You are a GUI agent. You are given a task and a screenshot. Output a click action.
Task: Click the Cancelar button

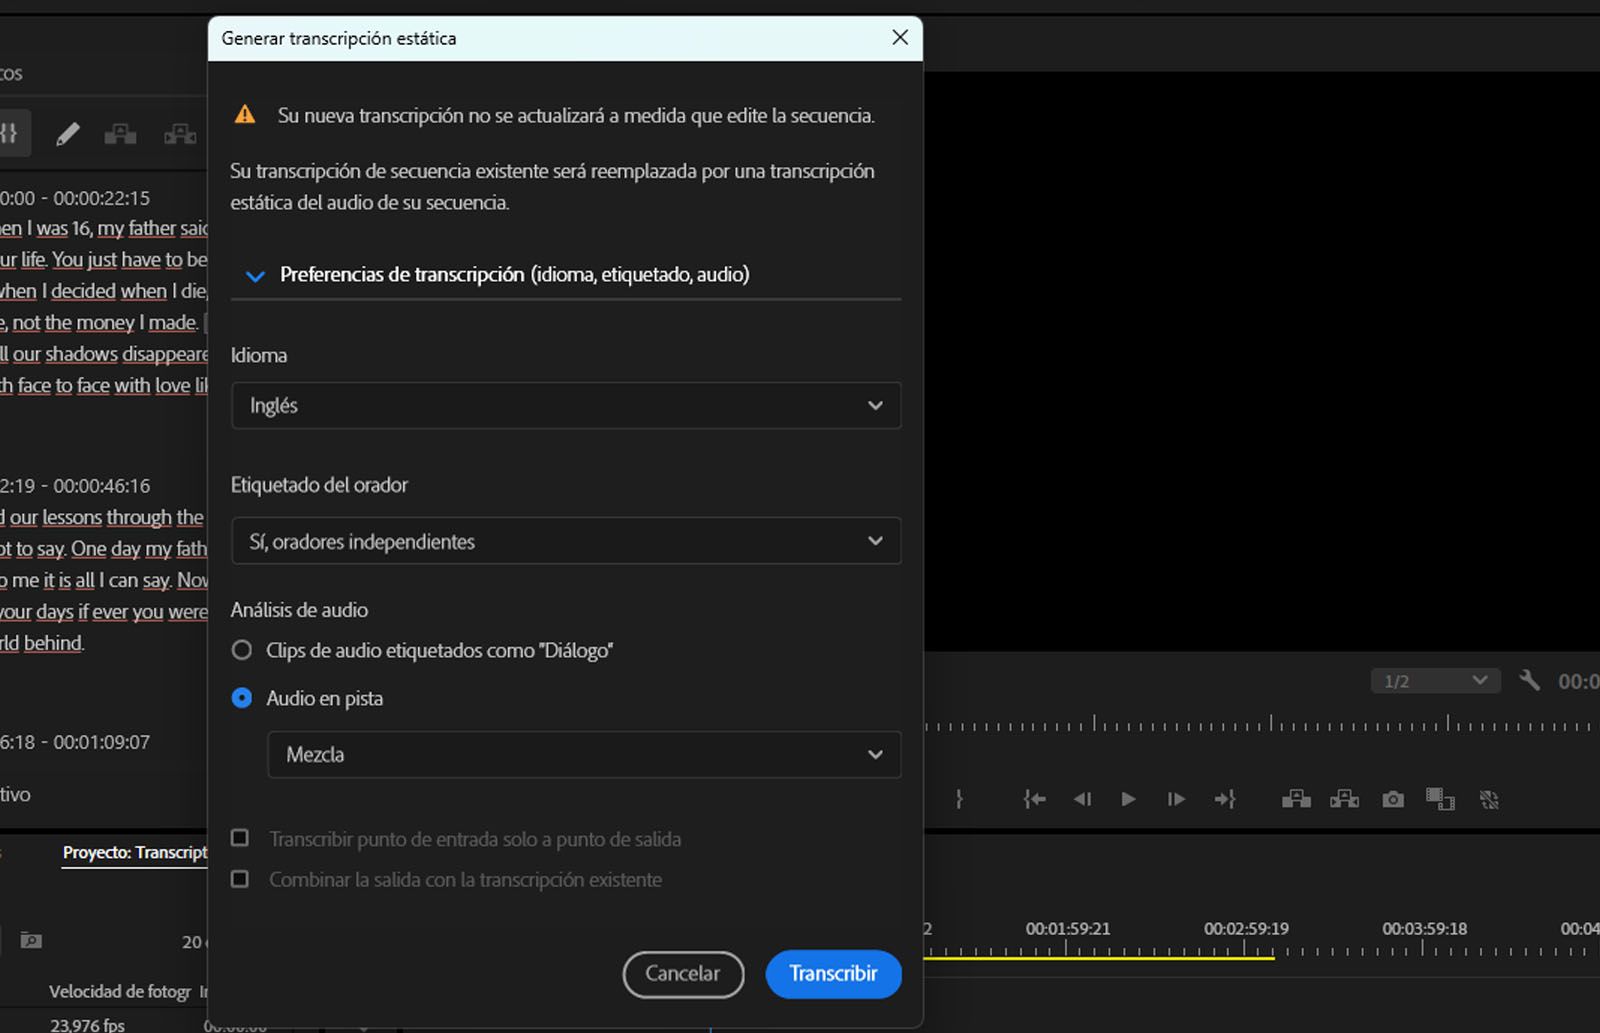[x=683, y=974]
